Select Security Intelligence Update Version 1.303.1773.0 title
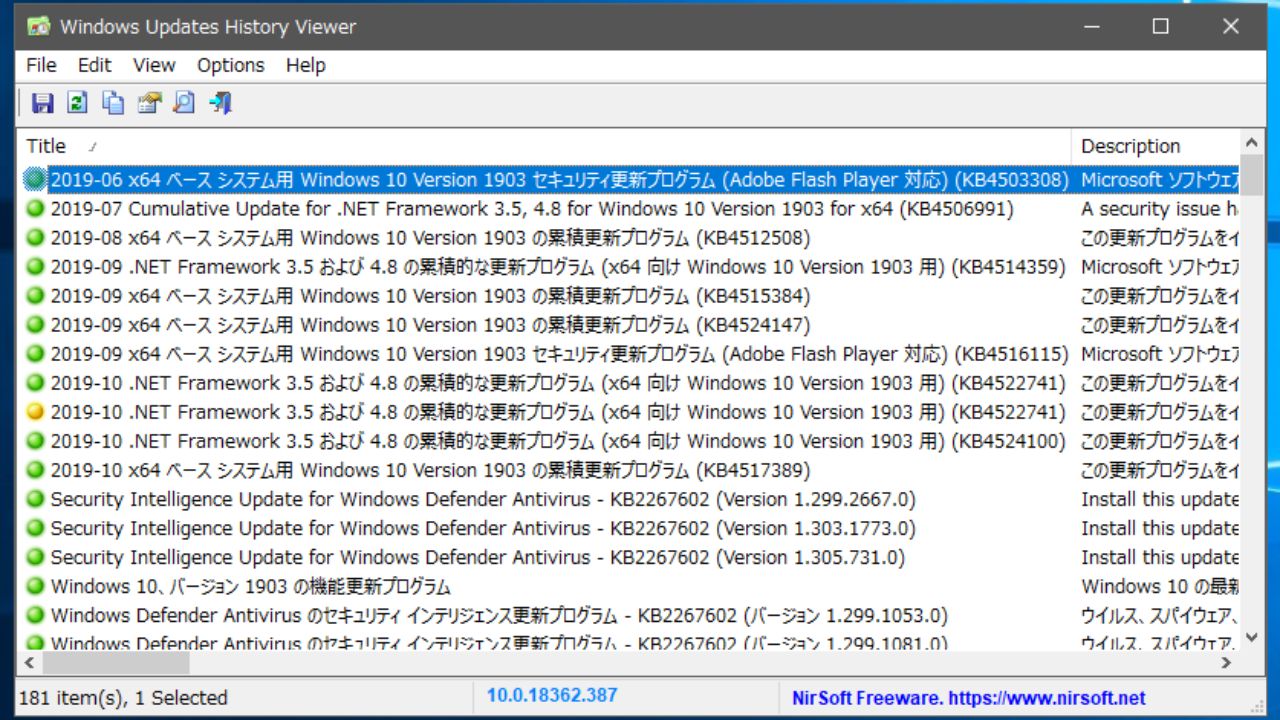 click(x=483, y=528)
